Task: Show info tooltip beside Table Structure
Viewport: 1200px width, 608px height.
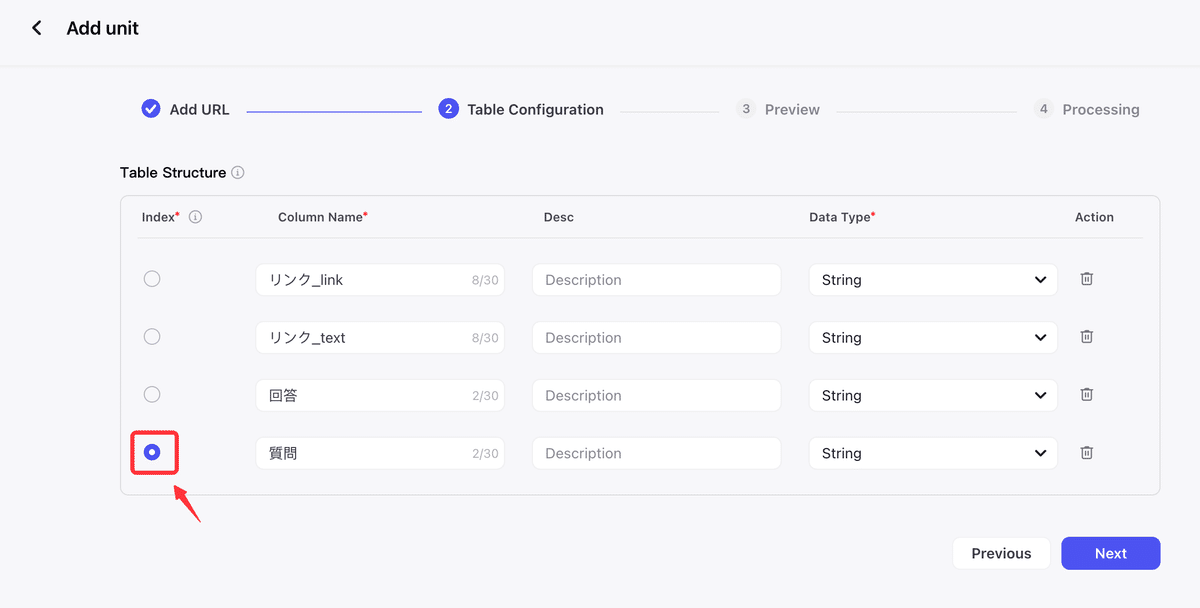Action: click(x=238, y=173)
